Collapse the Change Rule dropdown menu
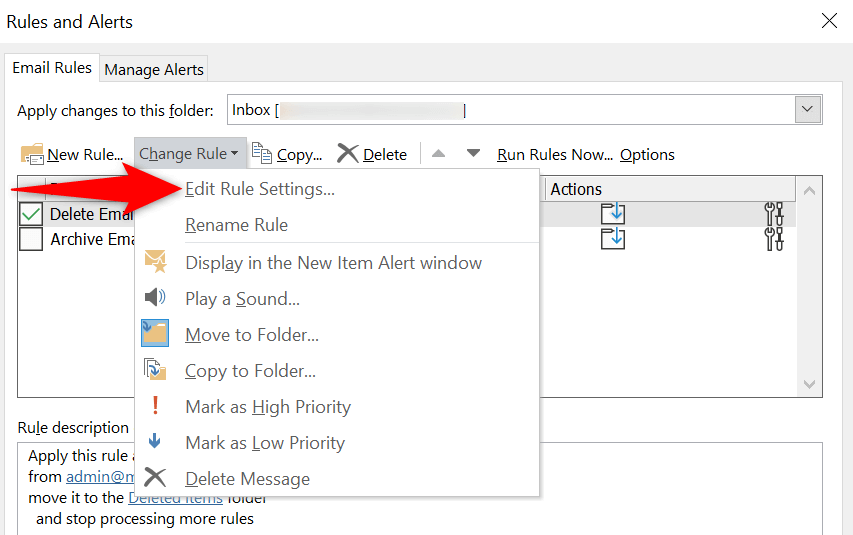853x535 pixels. tap(189, 154)
